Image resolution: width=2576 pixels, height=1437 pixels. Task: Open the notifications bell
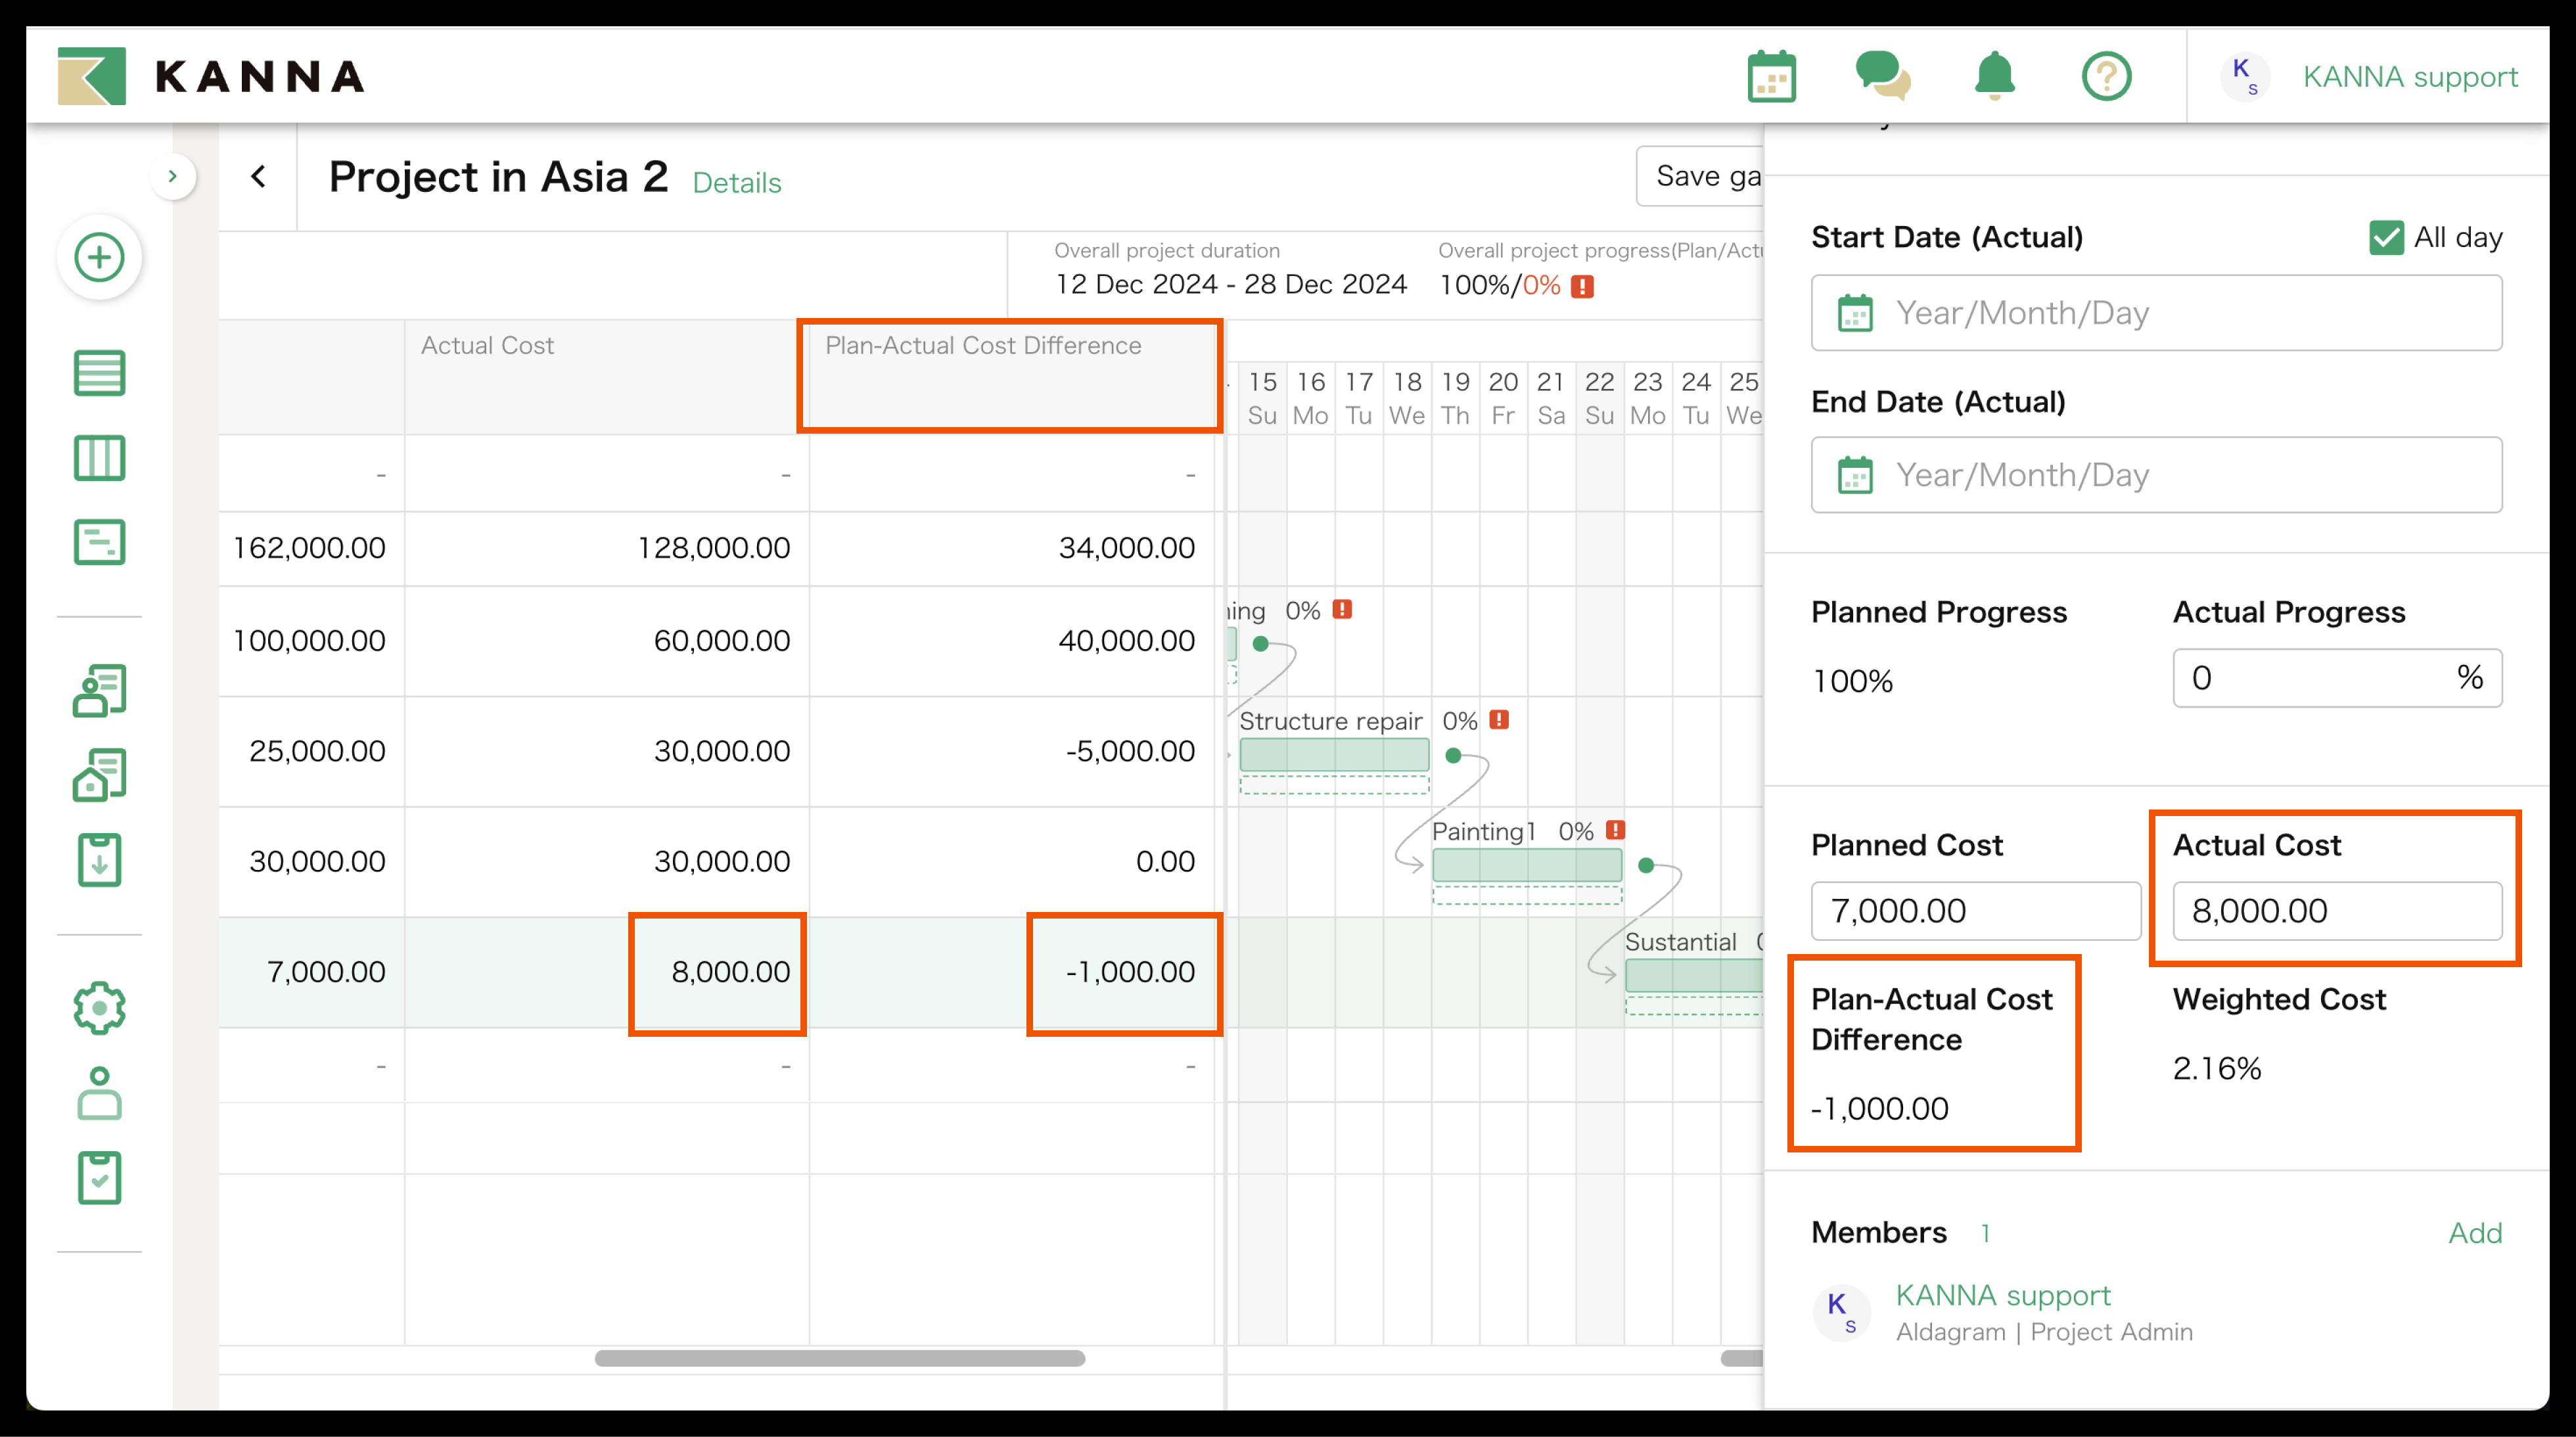pos(1994,76)
